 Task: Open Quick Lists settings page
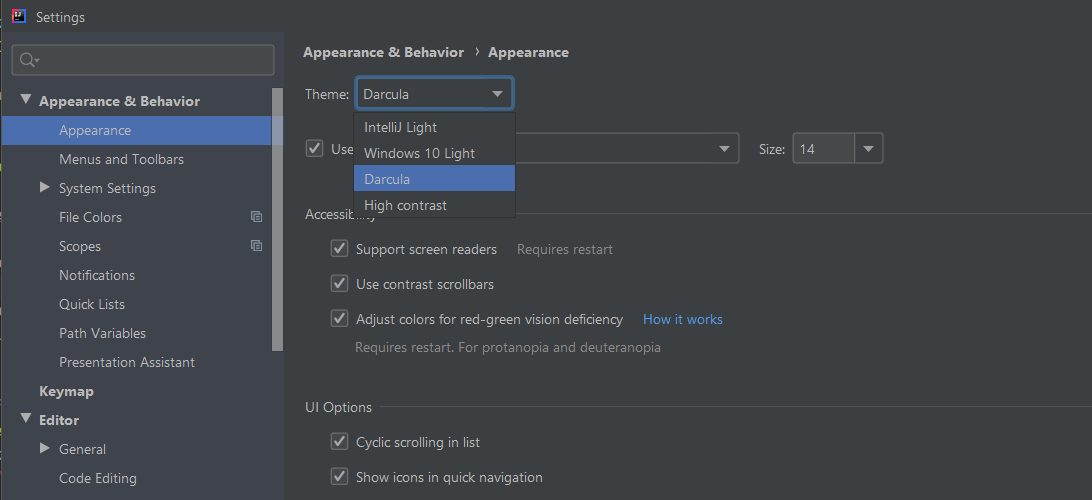[92, 304]
